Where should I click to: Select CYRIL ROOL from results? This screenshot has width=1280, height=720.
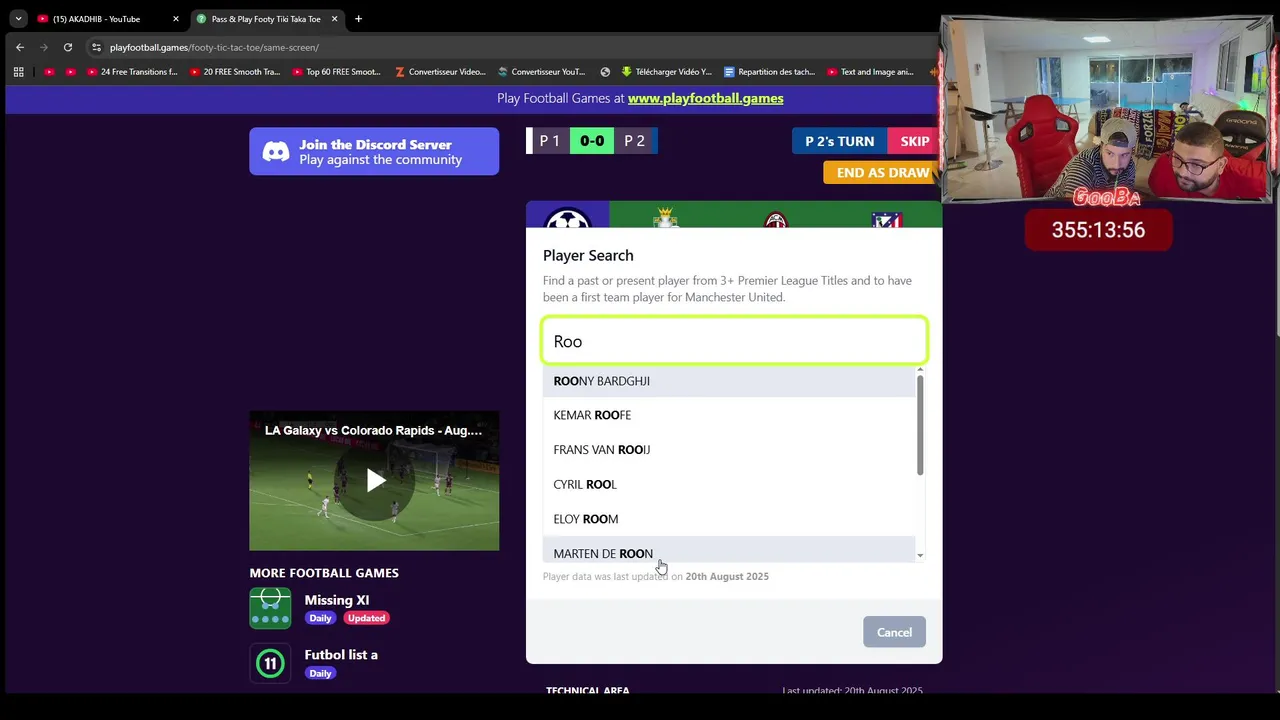729,484
